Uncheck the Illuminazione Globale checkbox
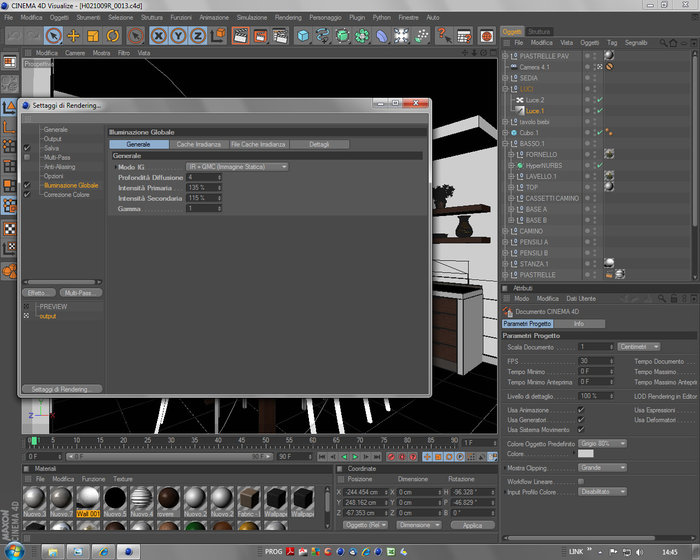The image size is (700, 560). 27,185
